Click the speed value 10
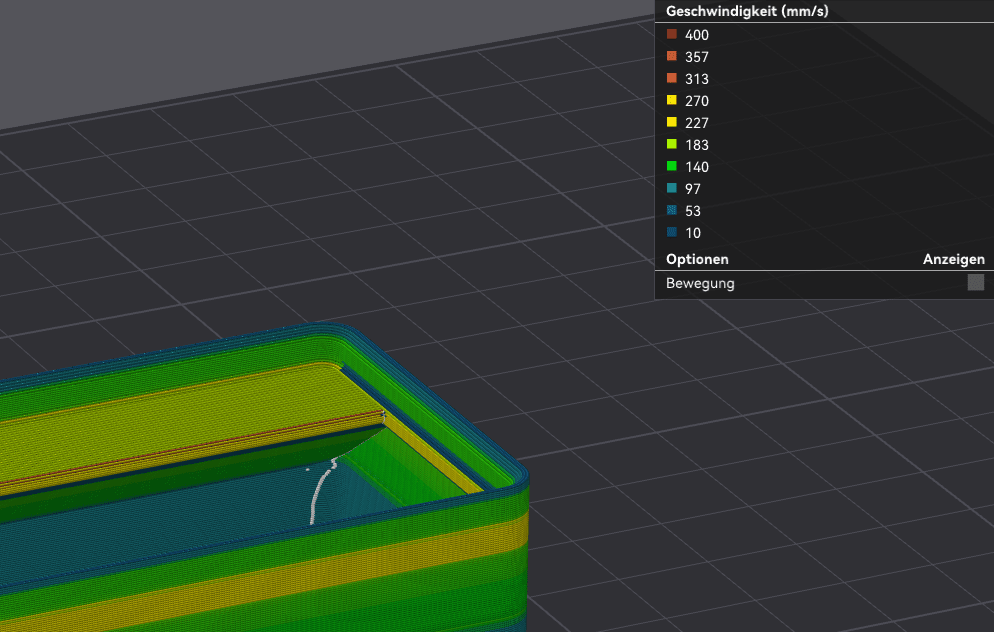This screenshot has height=632, width=994. (x=692, y=233)
